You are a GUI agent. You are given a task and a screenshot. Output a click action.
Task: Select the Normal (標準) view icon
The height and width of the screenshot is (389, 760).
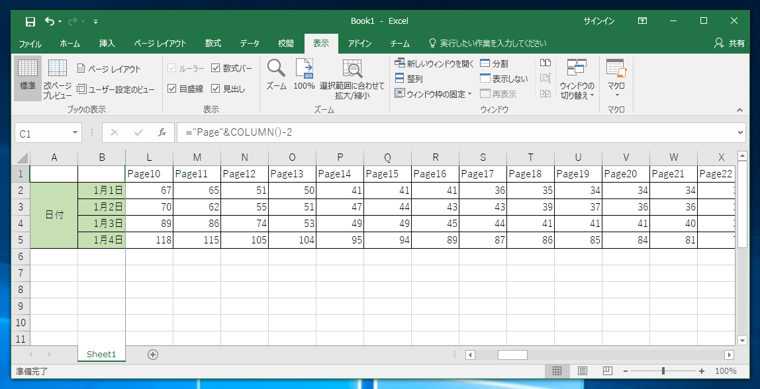tap(28, 78)
